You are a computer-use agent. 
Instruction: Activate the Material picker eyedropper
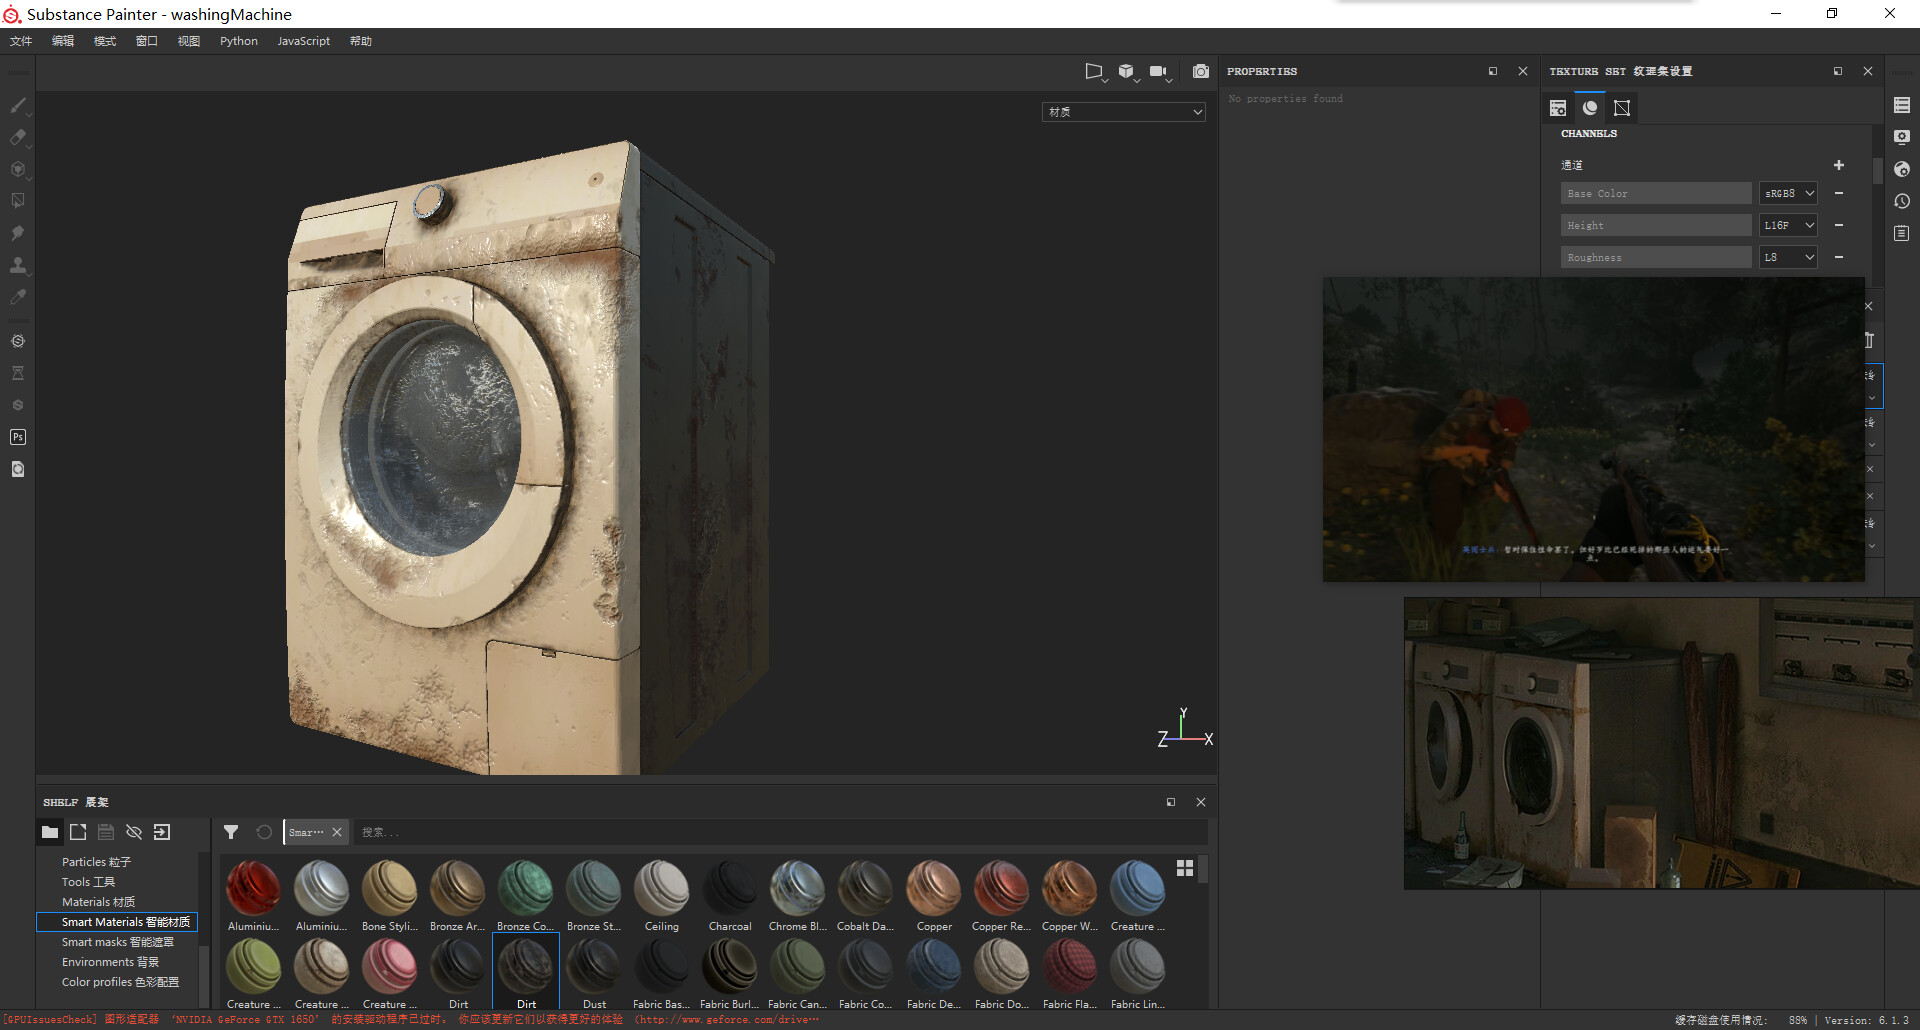(18, 297)
